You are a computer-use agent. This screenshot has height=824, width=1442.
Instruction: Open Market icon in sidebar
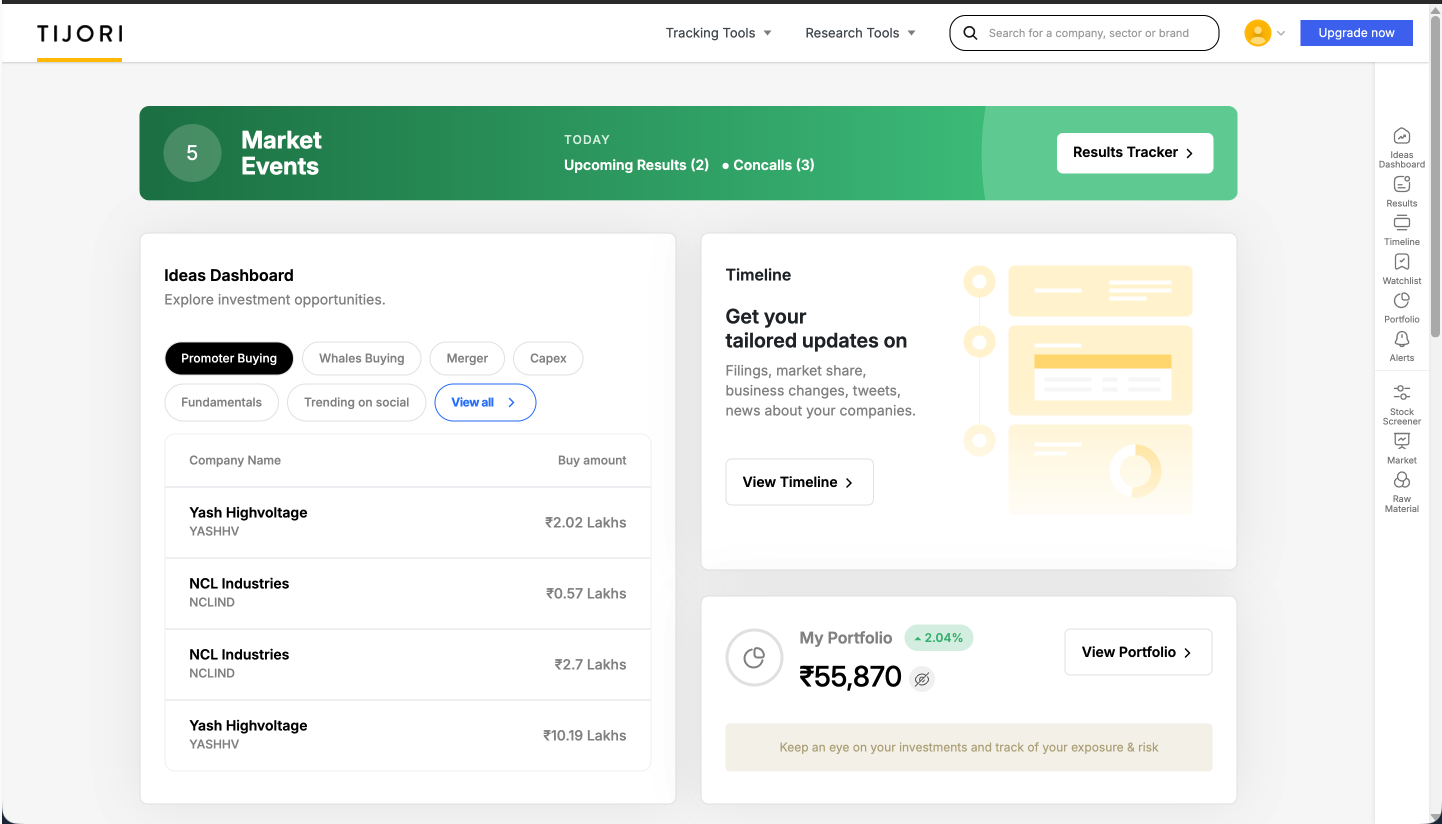pos(1401,442)
